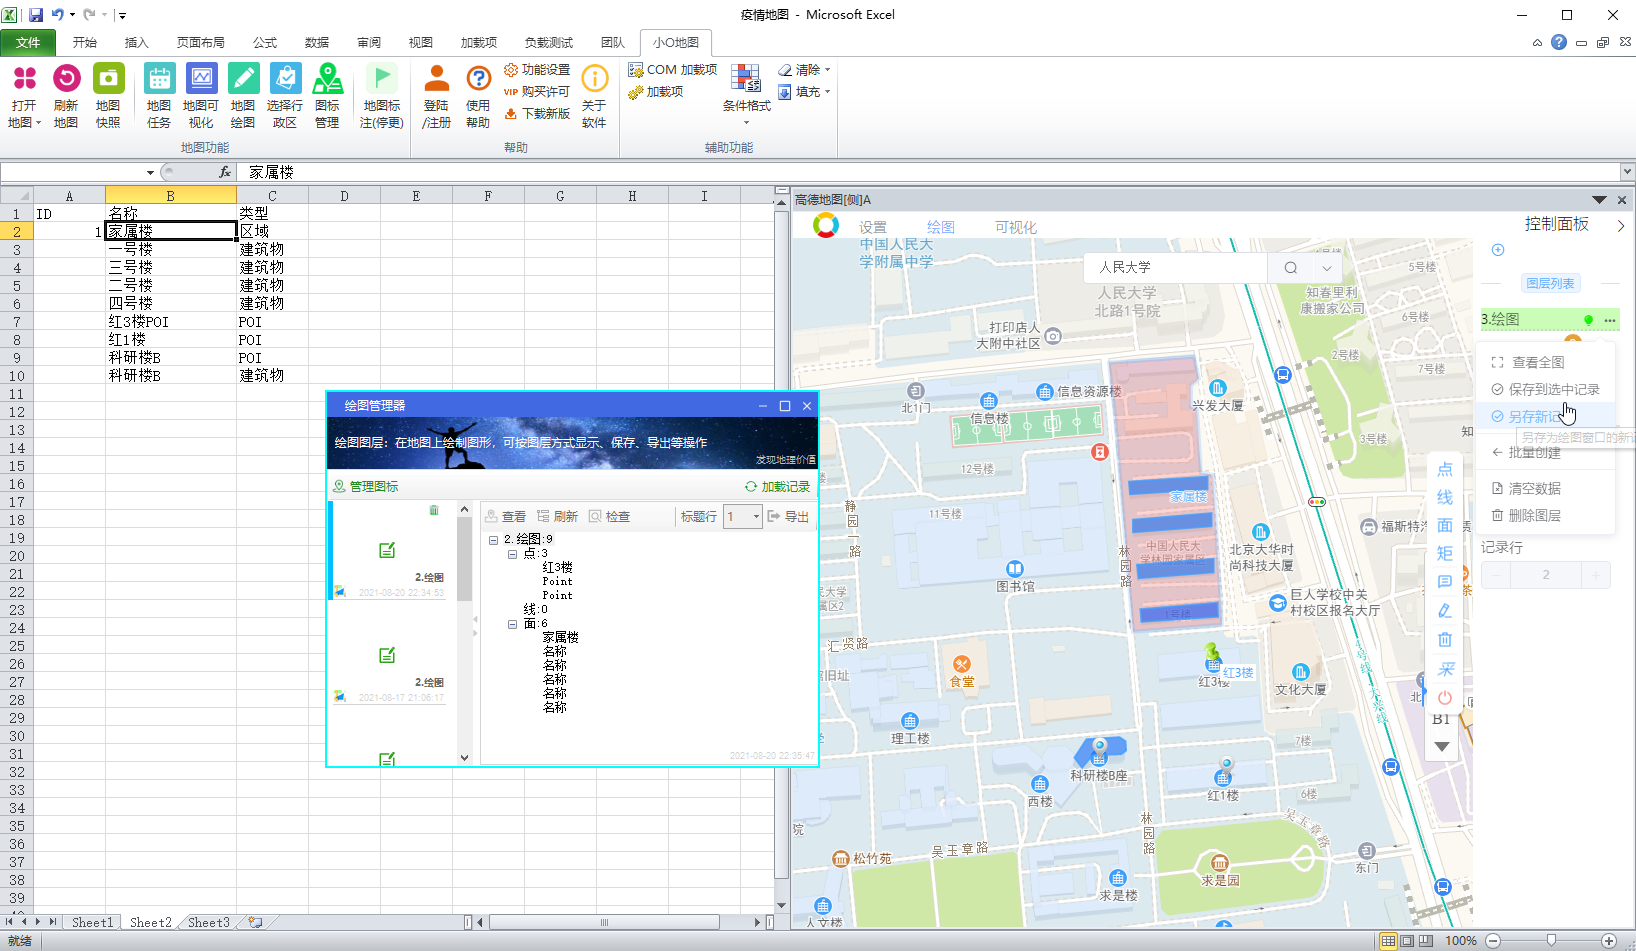The width and height of the screenshot is (1636, 951).
Task: Click the red power icon on map toolbar
Action: pos(1445,698)
